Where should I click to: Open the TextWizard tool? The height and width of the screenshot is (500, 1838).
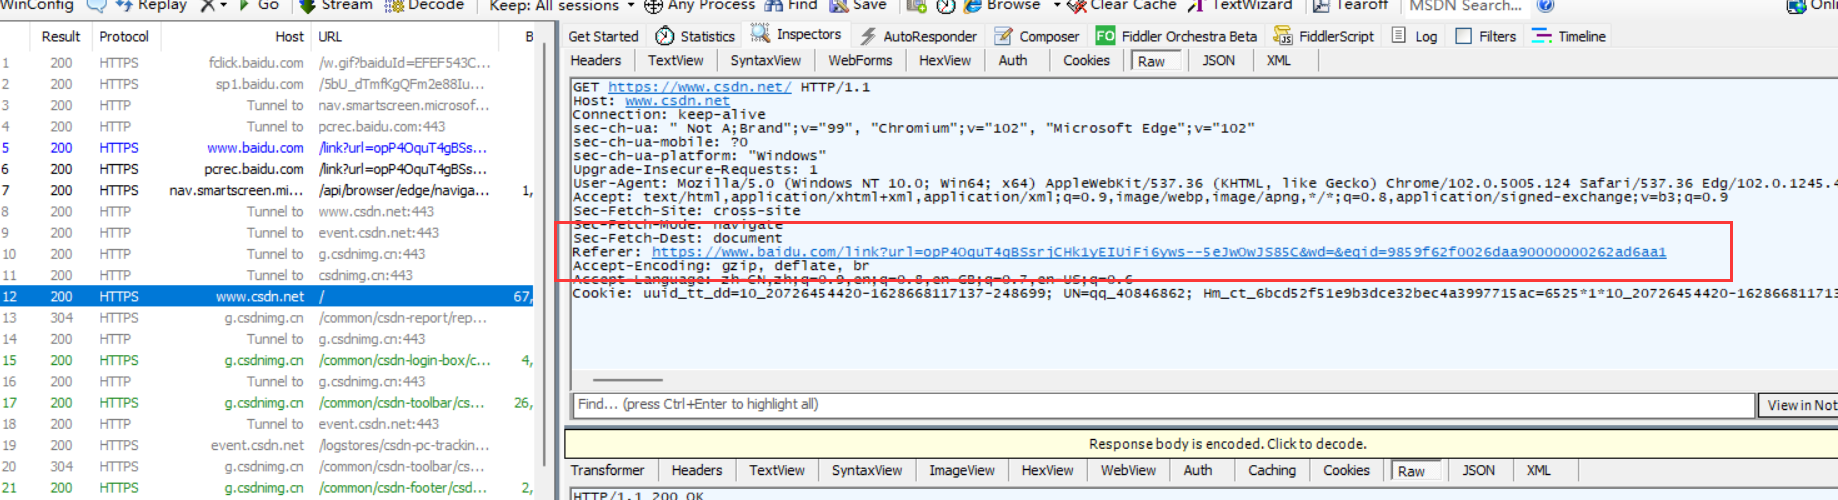(x=1240, y=5)
